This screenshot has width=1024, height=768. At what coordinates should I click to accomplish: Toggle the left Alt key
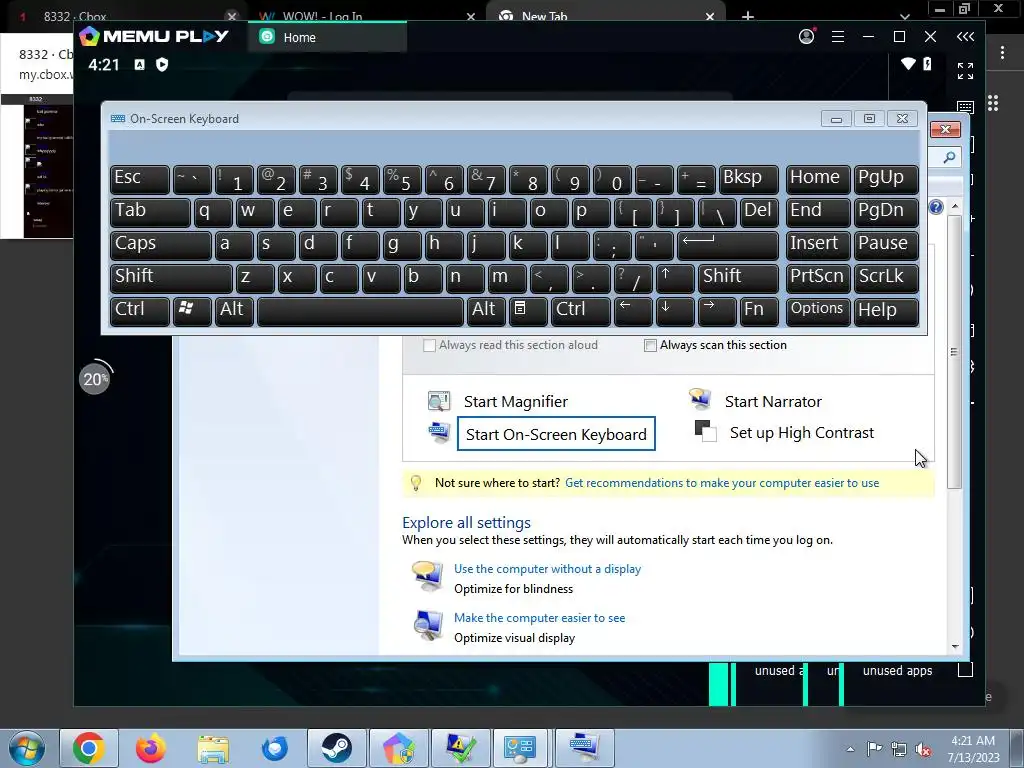[234, 310]
